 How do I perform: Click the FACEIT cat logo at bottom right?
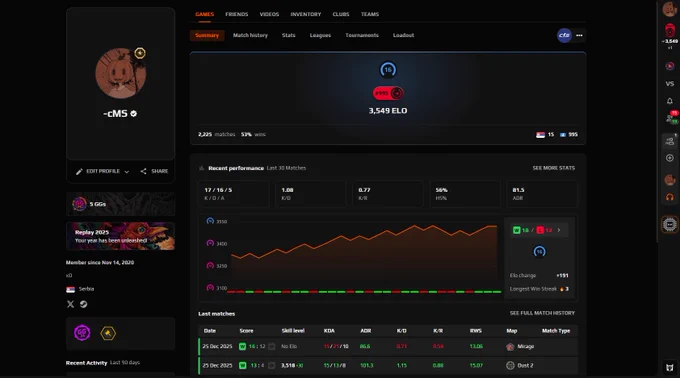tap(670, 368)
